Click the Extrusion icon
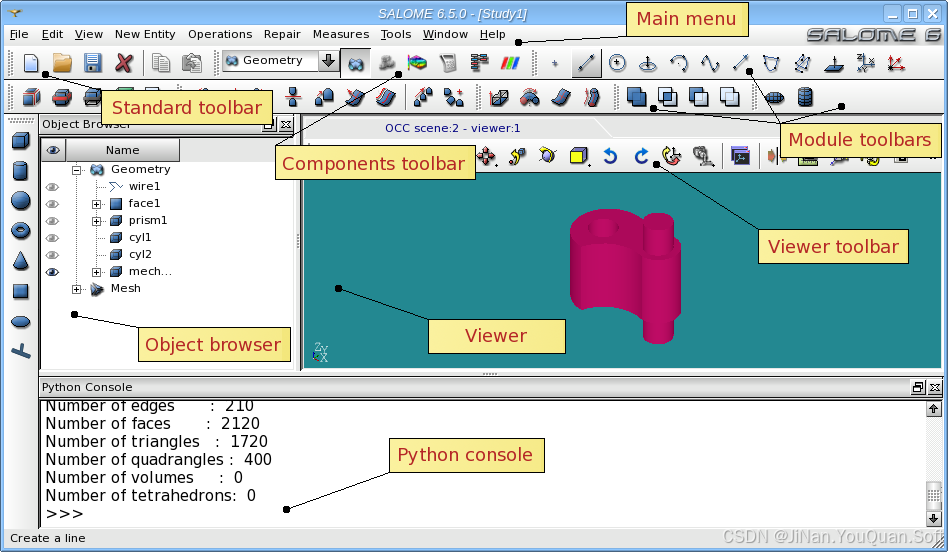Screen dimensions: 948x552 tap(499, 97)
